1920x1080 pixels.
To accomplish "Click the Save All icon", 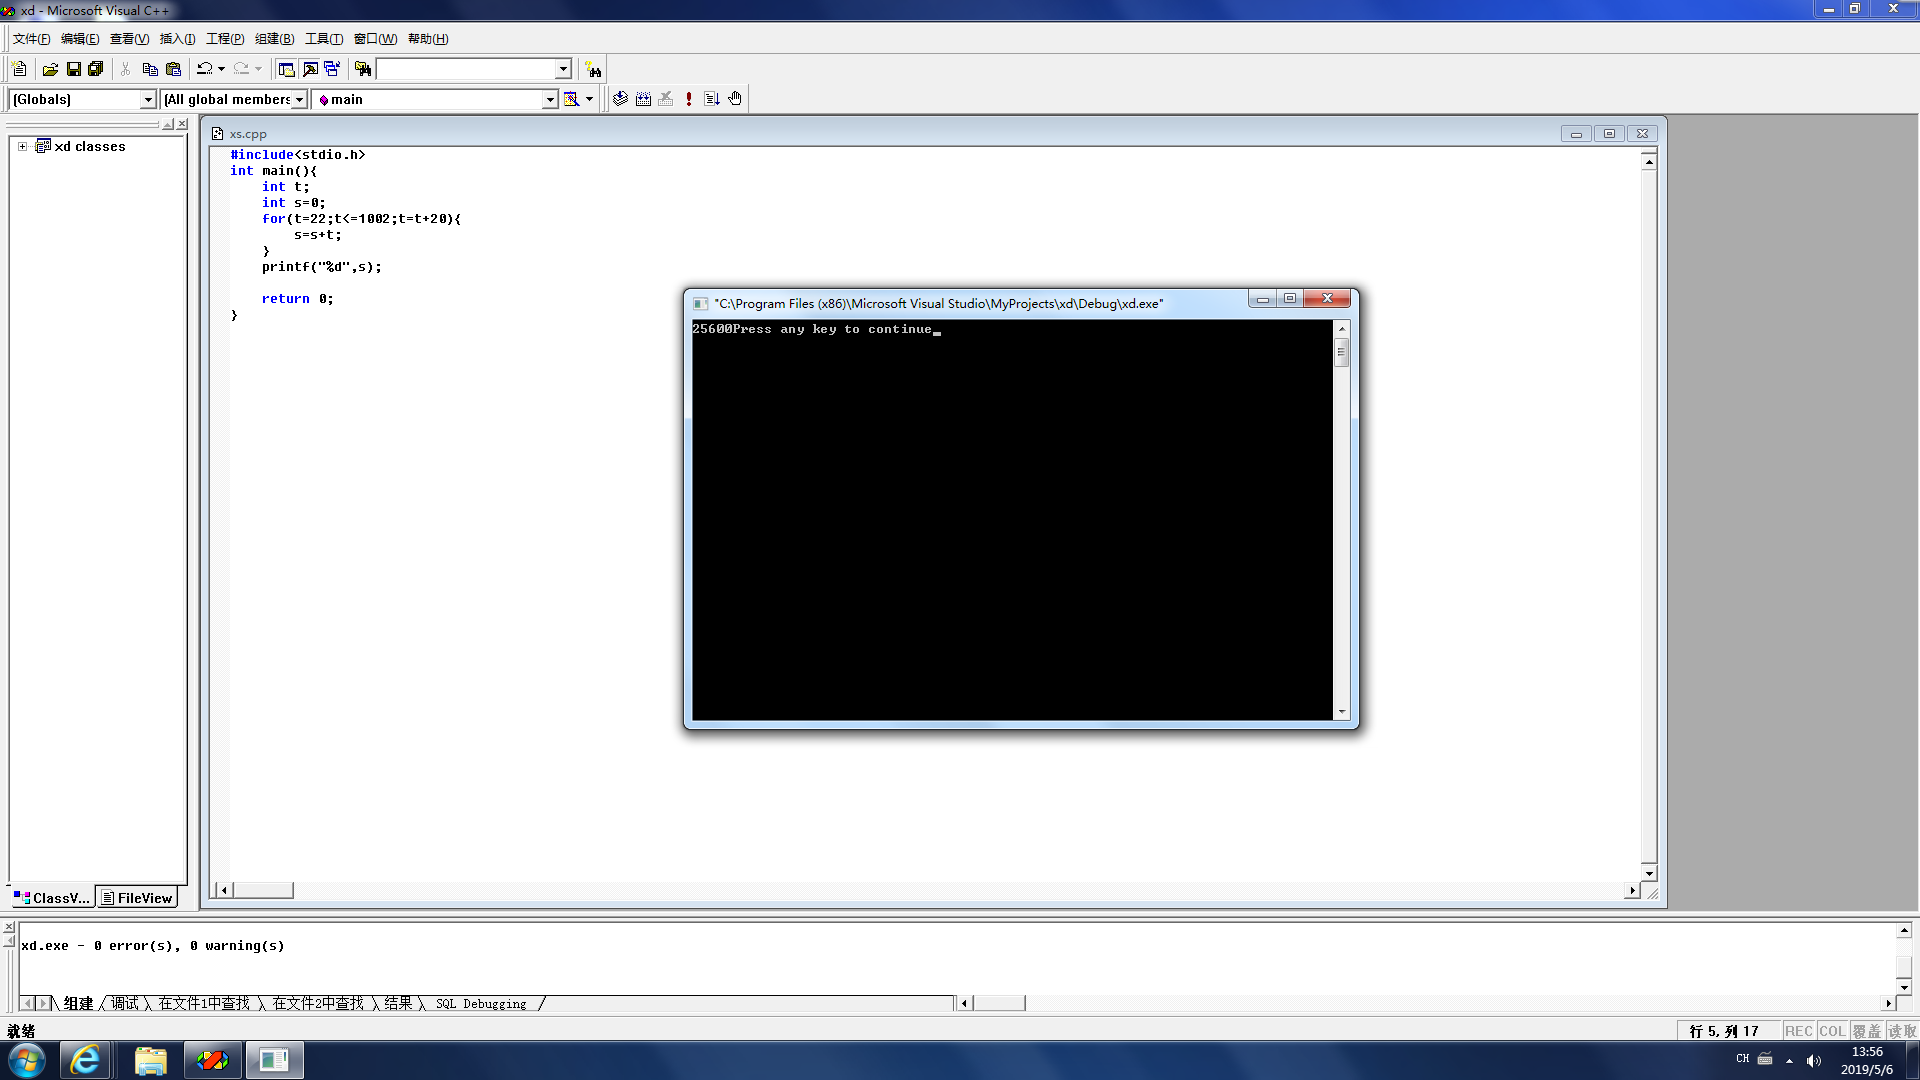I will 96,69.
